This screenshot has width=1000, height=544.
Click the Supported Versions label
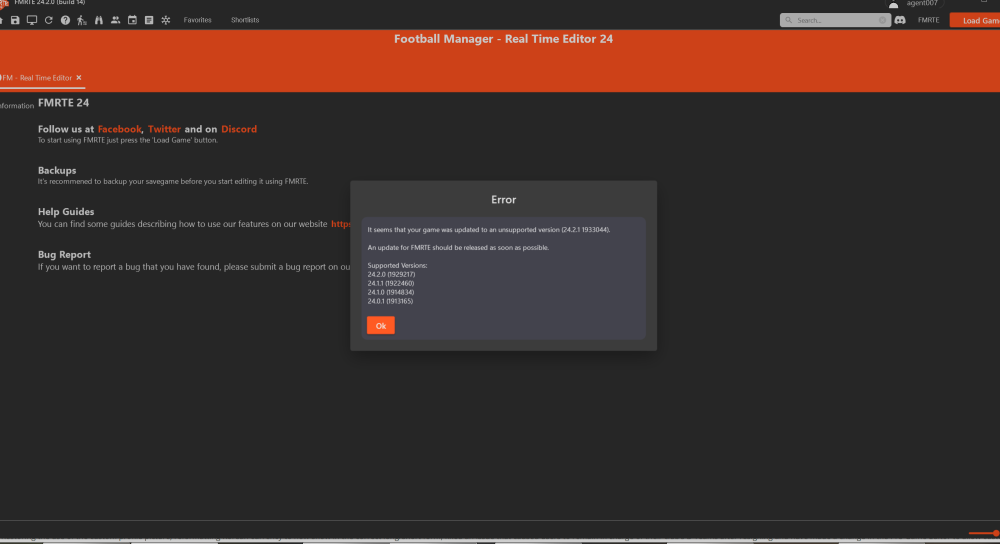(397, 265)
